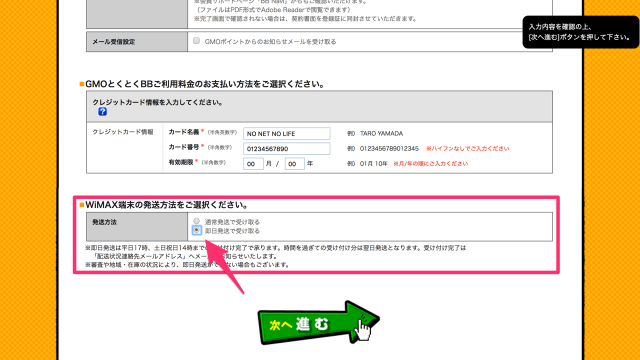
Task: Click the 入力内容を確認の上 tooltip box
Action: [580, 32]
